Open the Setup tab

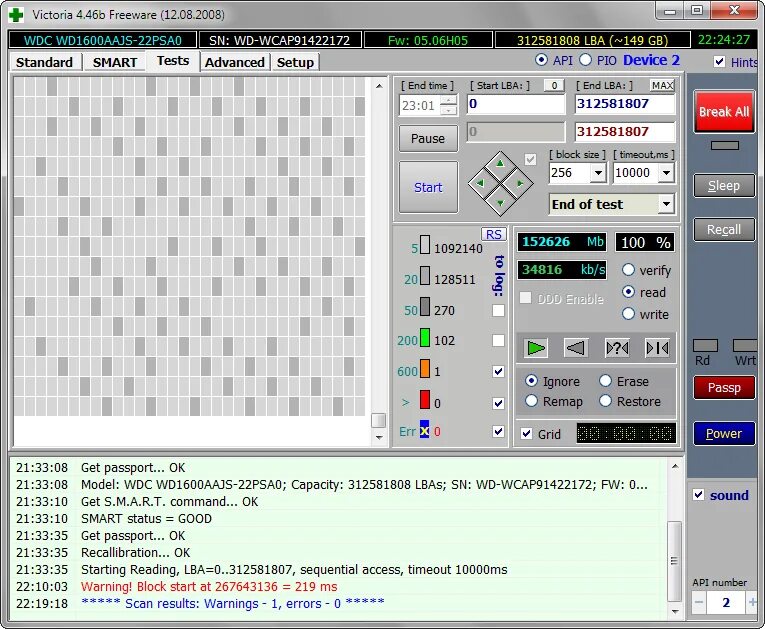point(295,62)
